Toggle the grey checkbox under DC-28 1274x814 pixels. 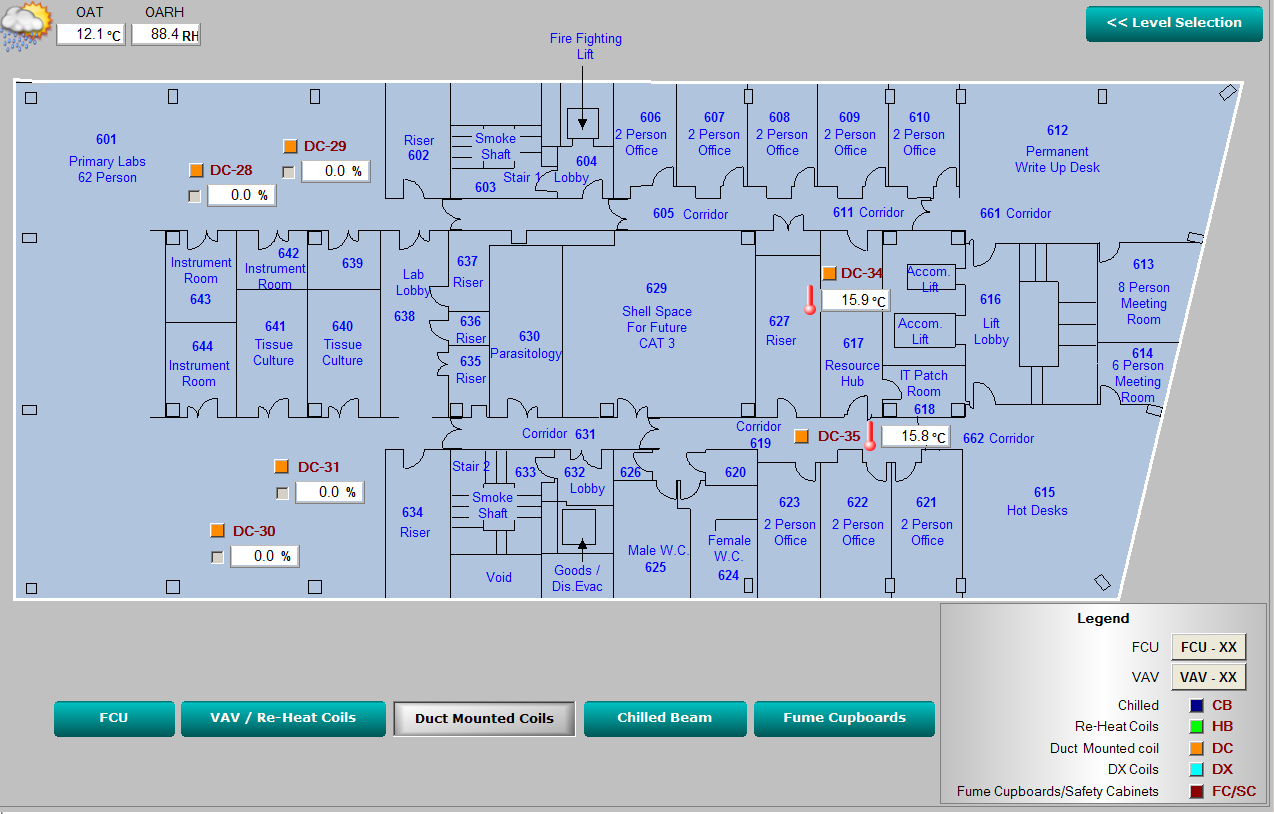pos(195,196)
